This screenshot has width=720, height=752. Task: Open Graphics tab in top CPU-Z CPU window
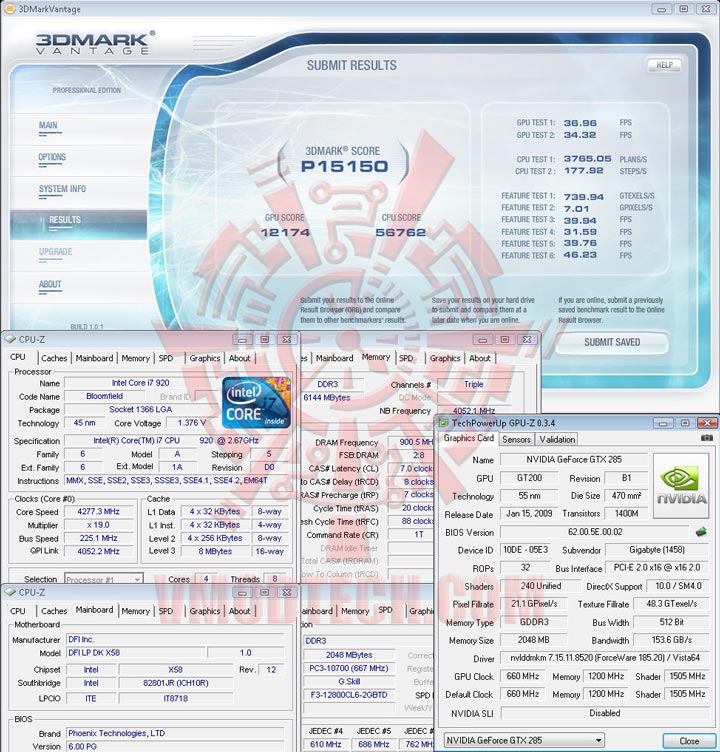pyautogui.click(x=204, y=358)
